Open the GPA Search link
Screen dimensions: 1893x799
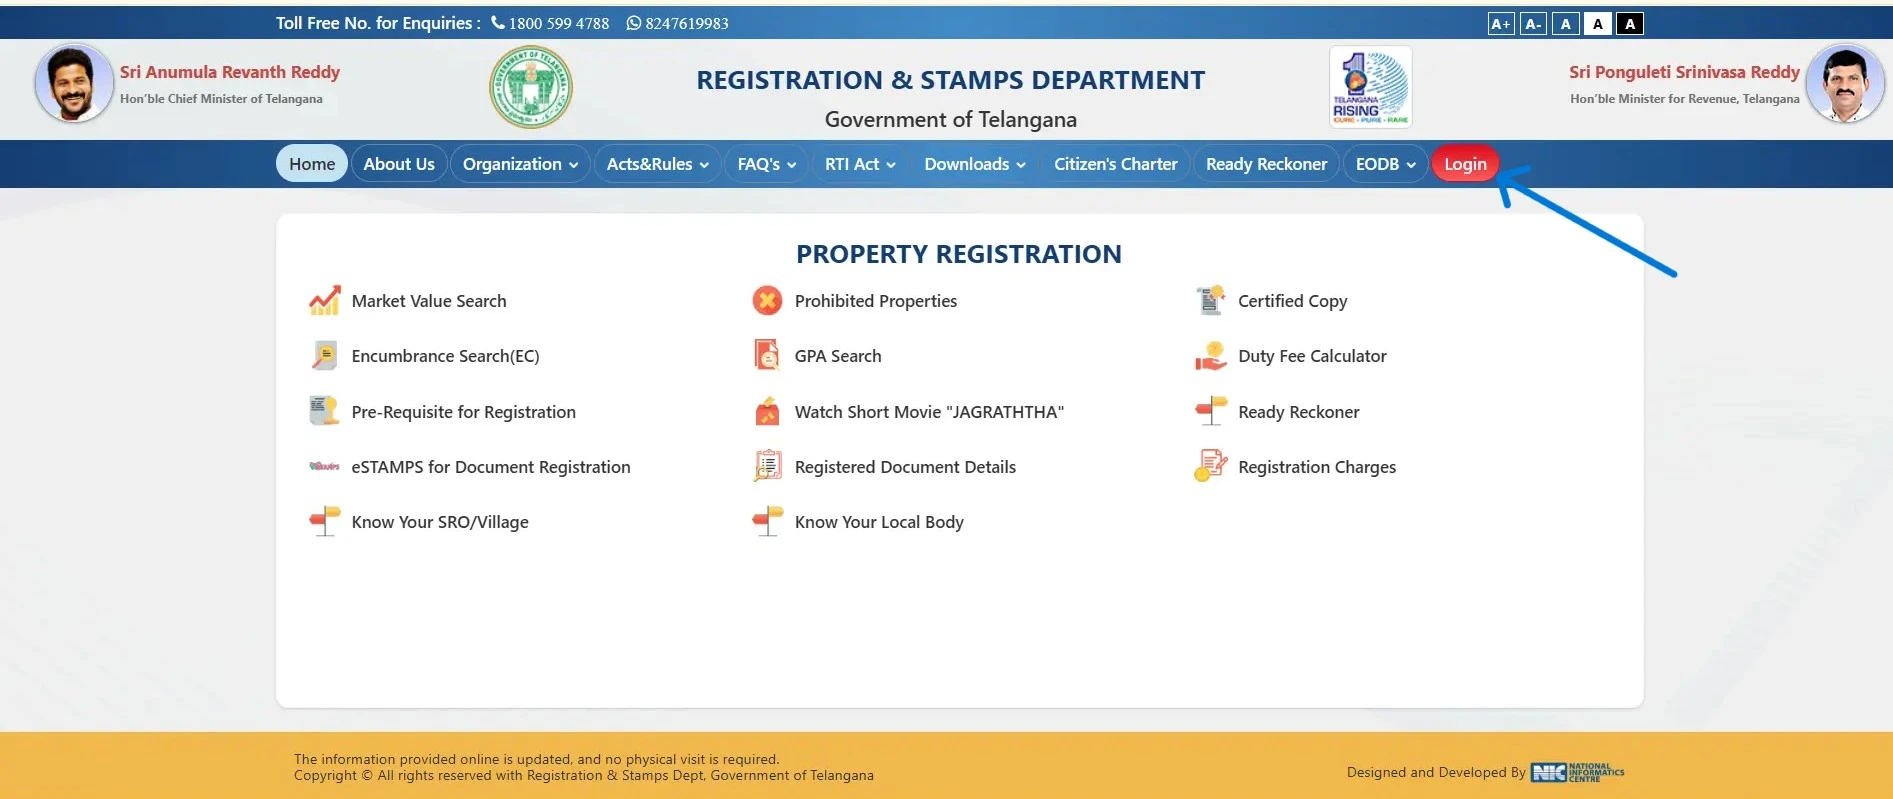click(x=838, y=356)
